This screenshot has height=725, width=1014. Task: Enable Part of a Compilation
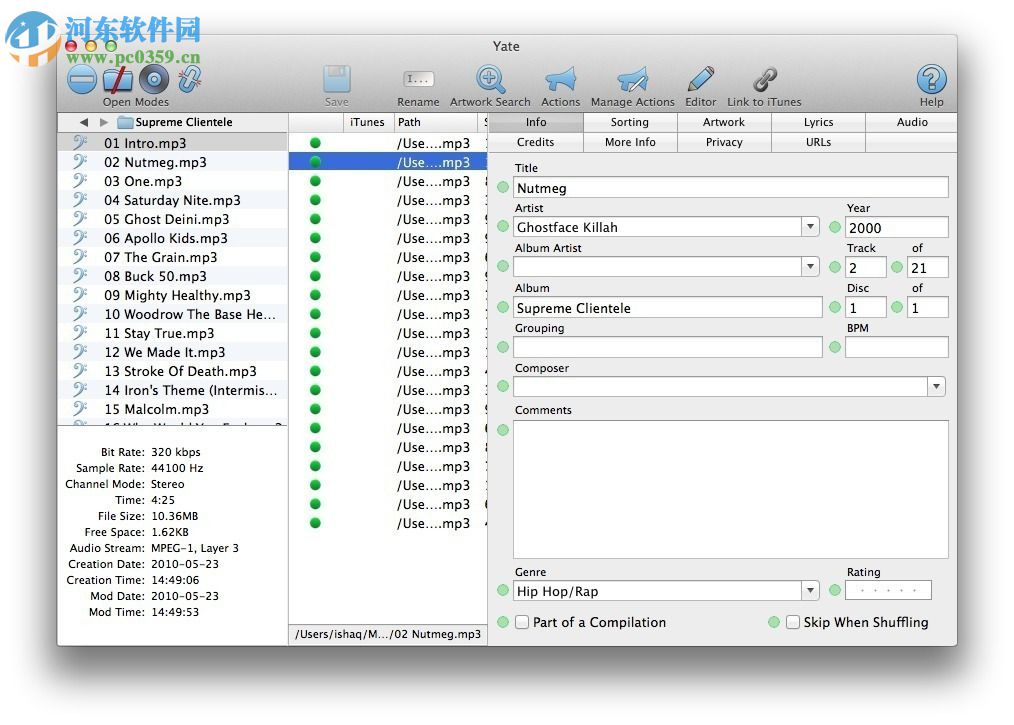tap(522, 622)
